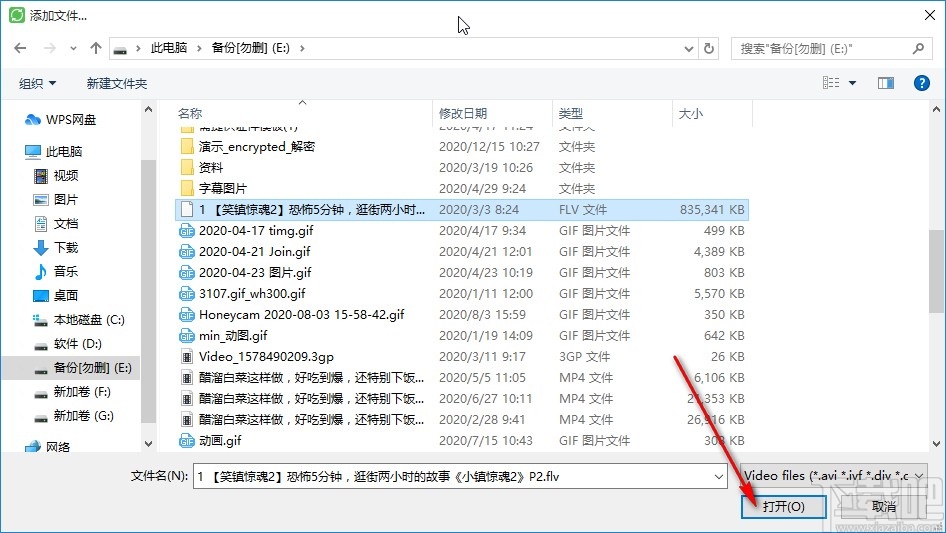Click the search magnifier icon
Viewport: 946px width, 533px height.
click(918, 48)
